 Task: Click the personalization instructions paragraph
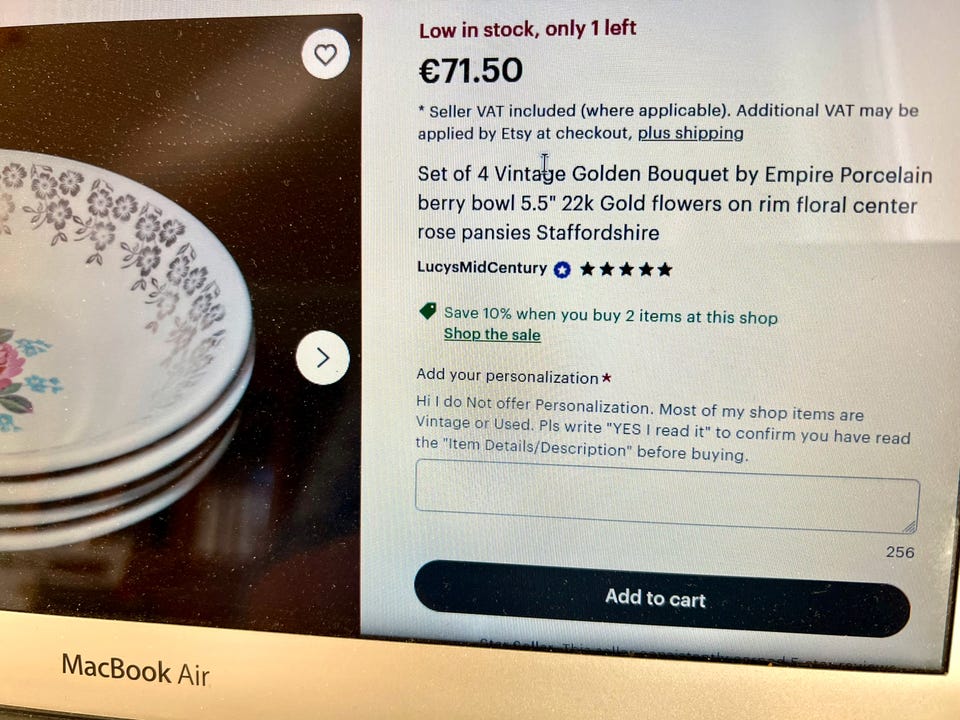[x=663, y=429]
